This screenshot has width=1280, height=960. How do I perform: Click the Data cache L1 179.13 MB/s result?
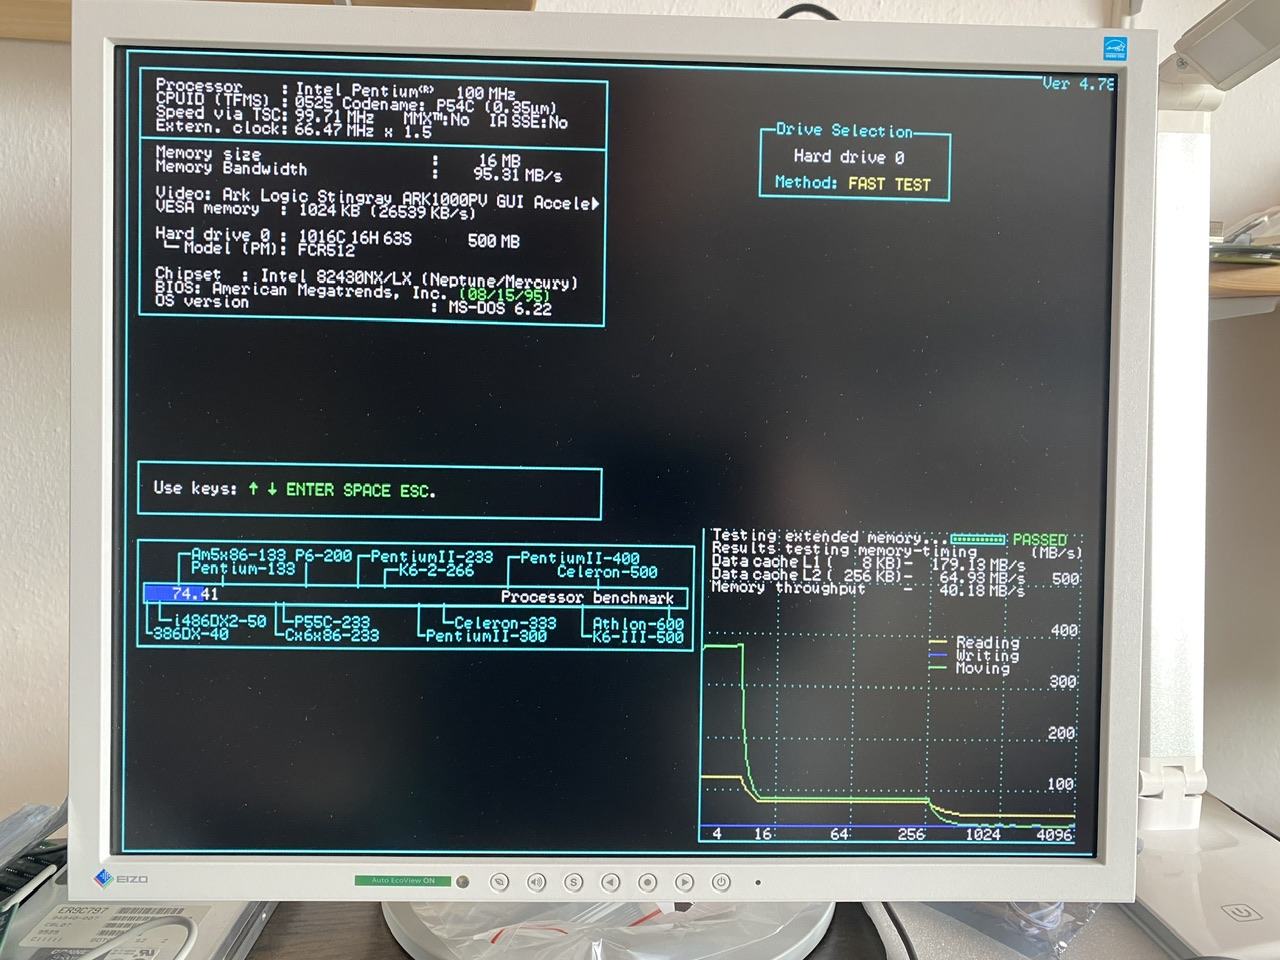[x=868, y=564]
